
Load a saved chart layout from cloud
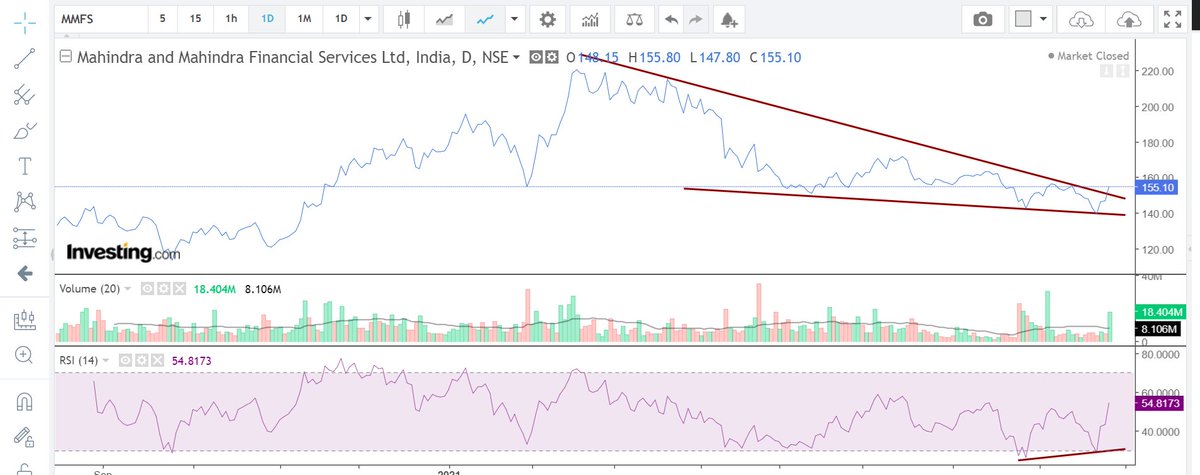(1081, 19)
